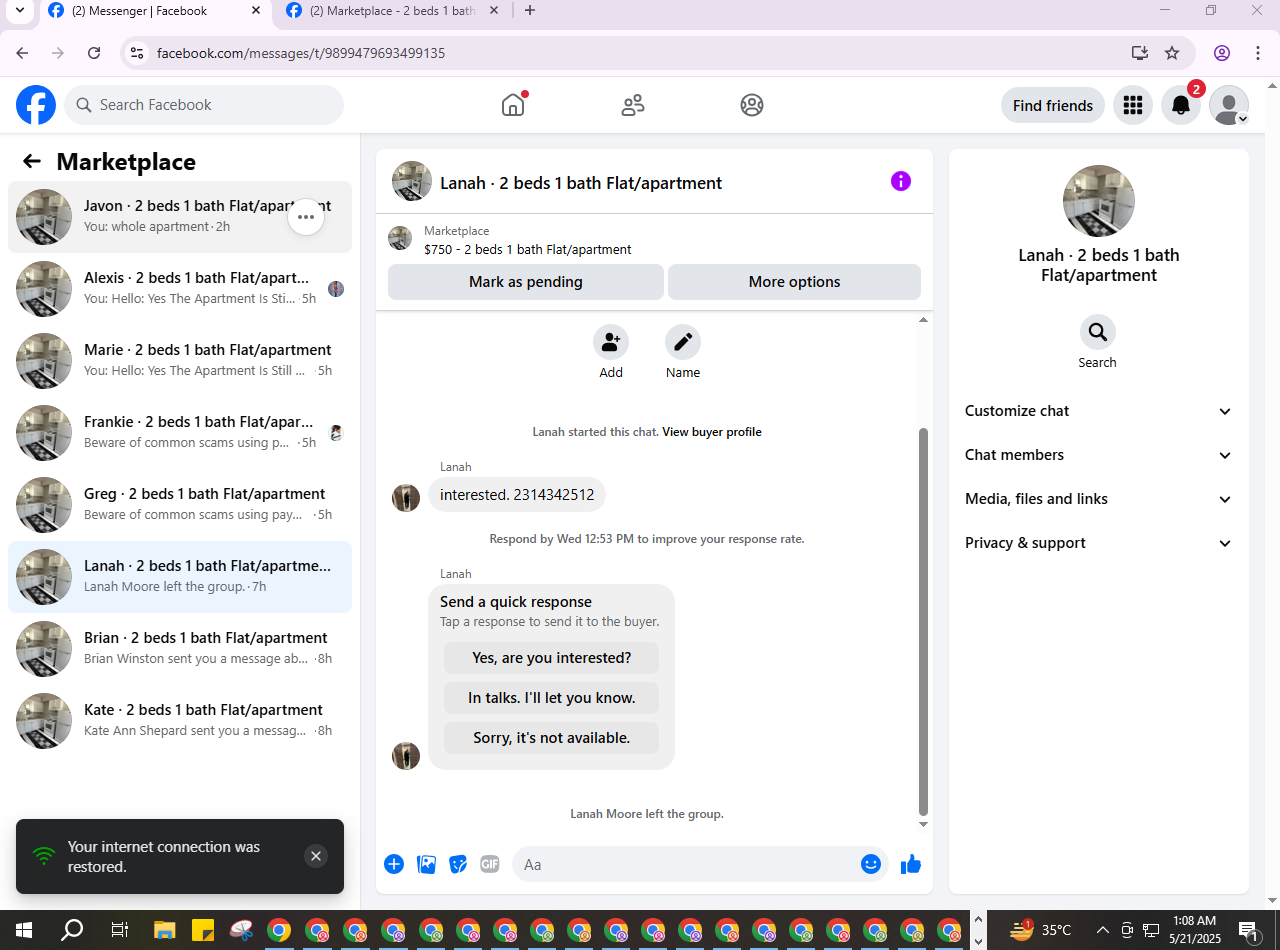Open Javon apartment conversation
The height and width of the screenshot is (950, 1280).
tap(180, 216)
